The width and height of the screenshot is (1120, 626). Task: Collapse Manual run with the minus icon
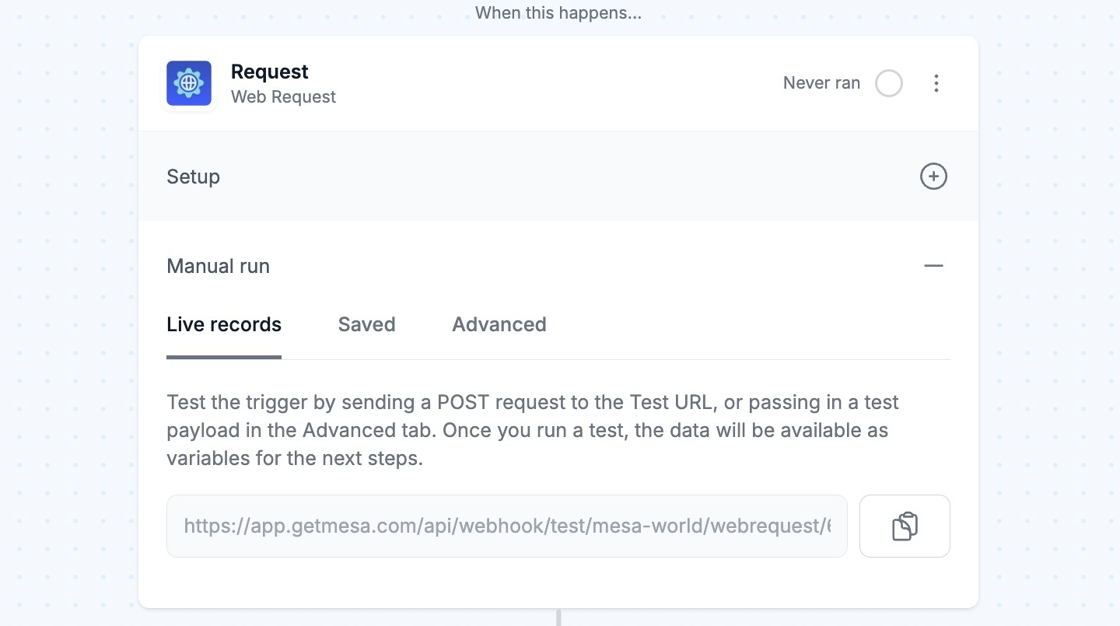tap(933, 266)
